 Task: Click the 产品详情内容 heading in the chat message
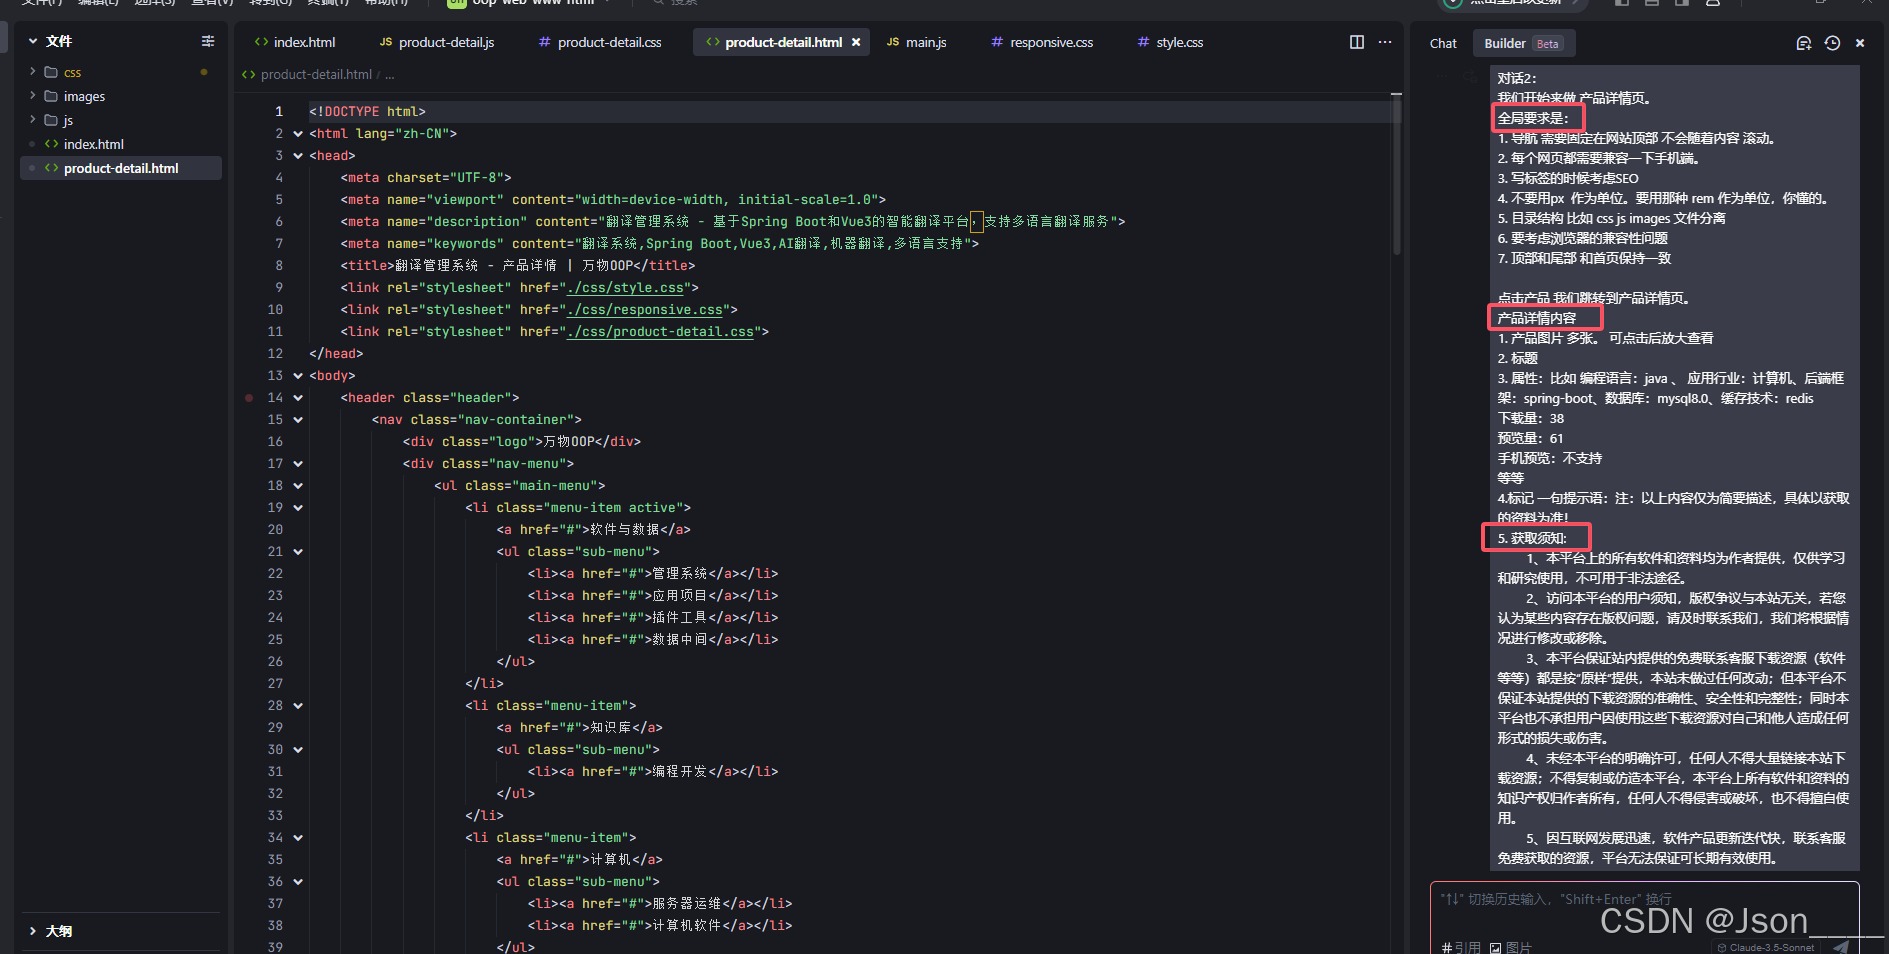1536,318
